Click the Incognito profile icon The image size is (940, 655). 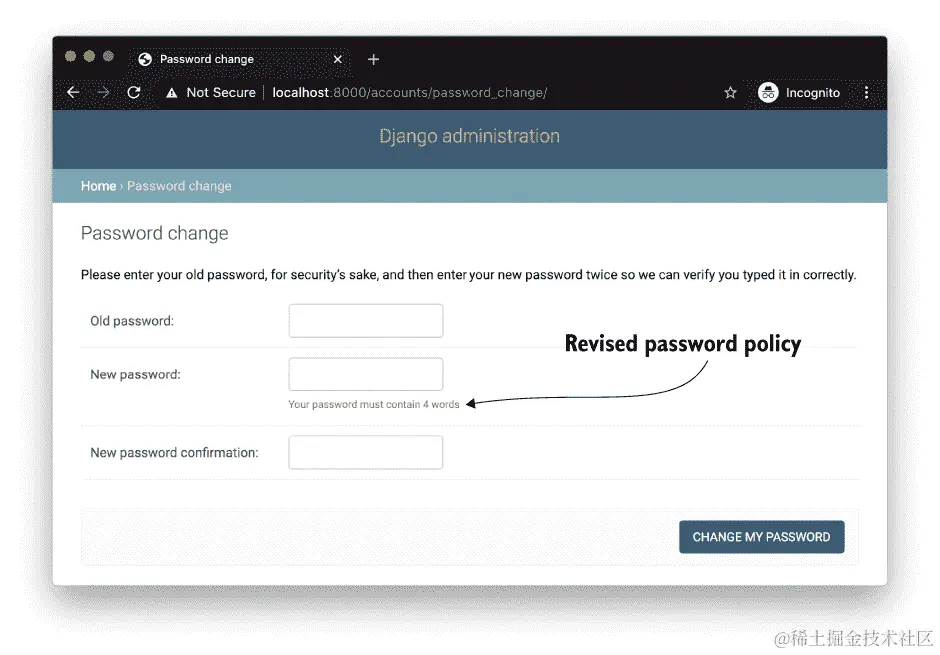pyautogui.click(x=768, y=92)
